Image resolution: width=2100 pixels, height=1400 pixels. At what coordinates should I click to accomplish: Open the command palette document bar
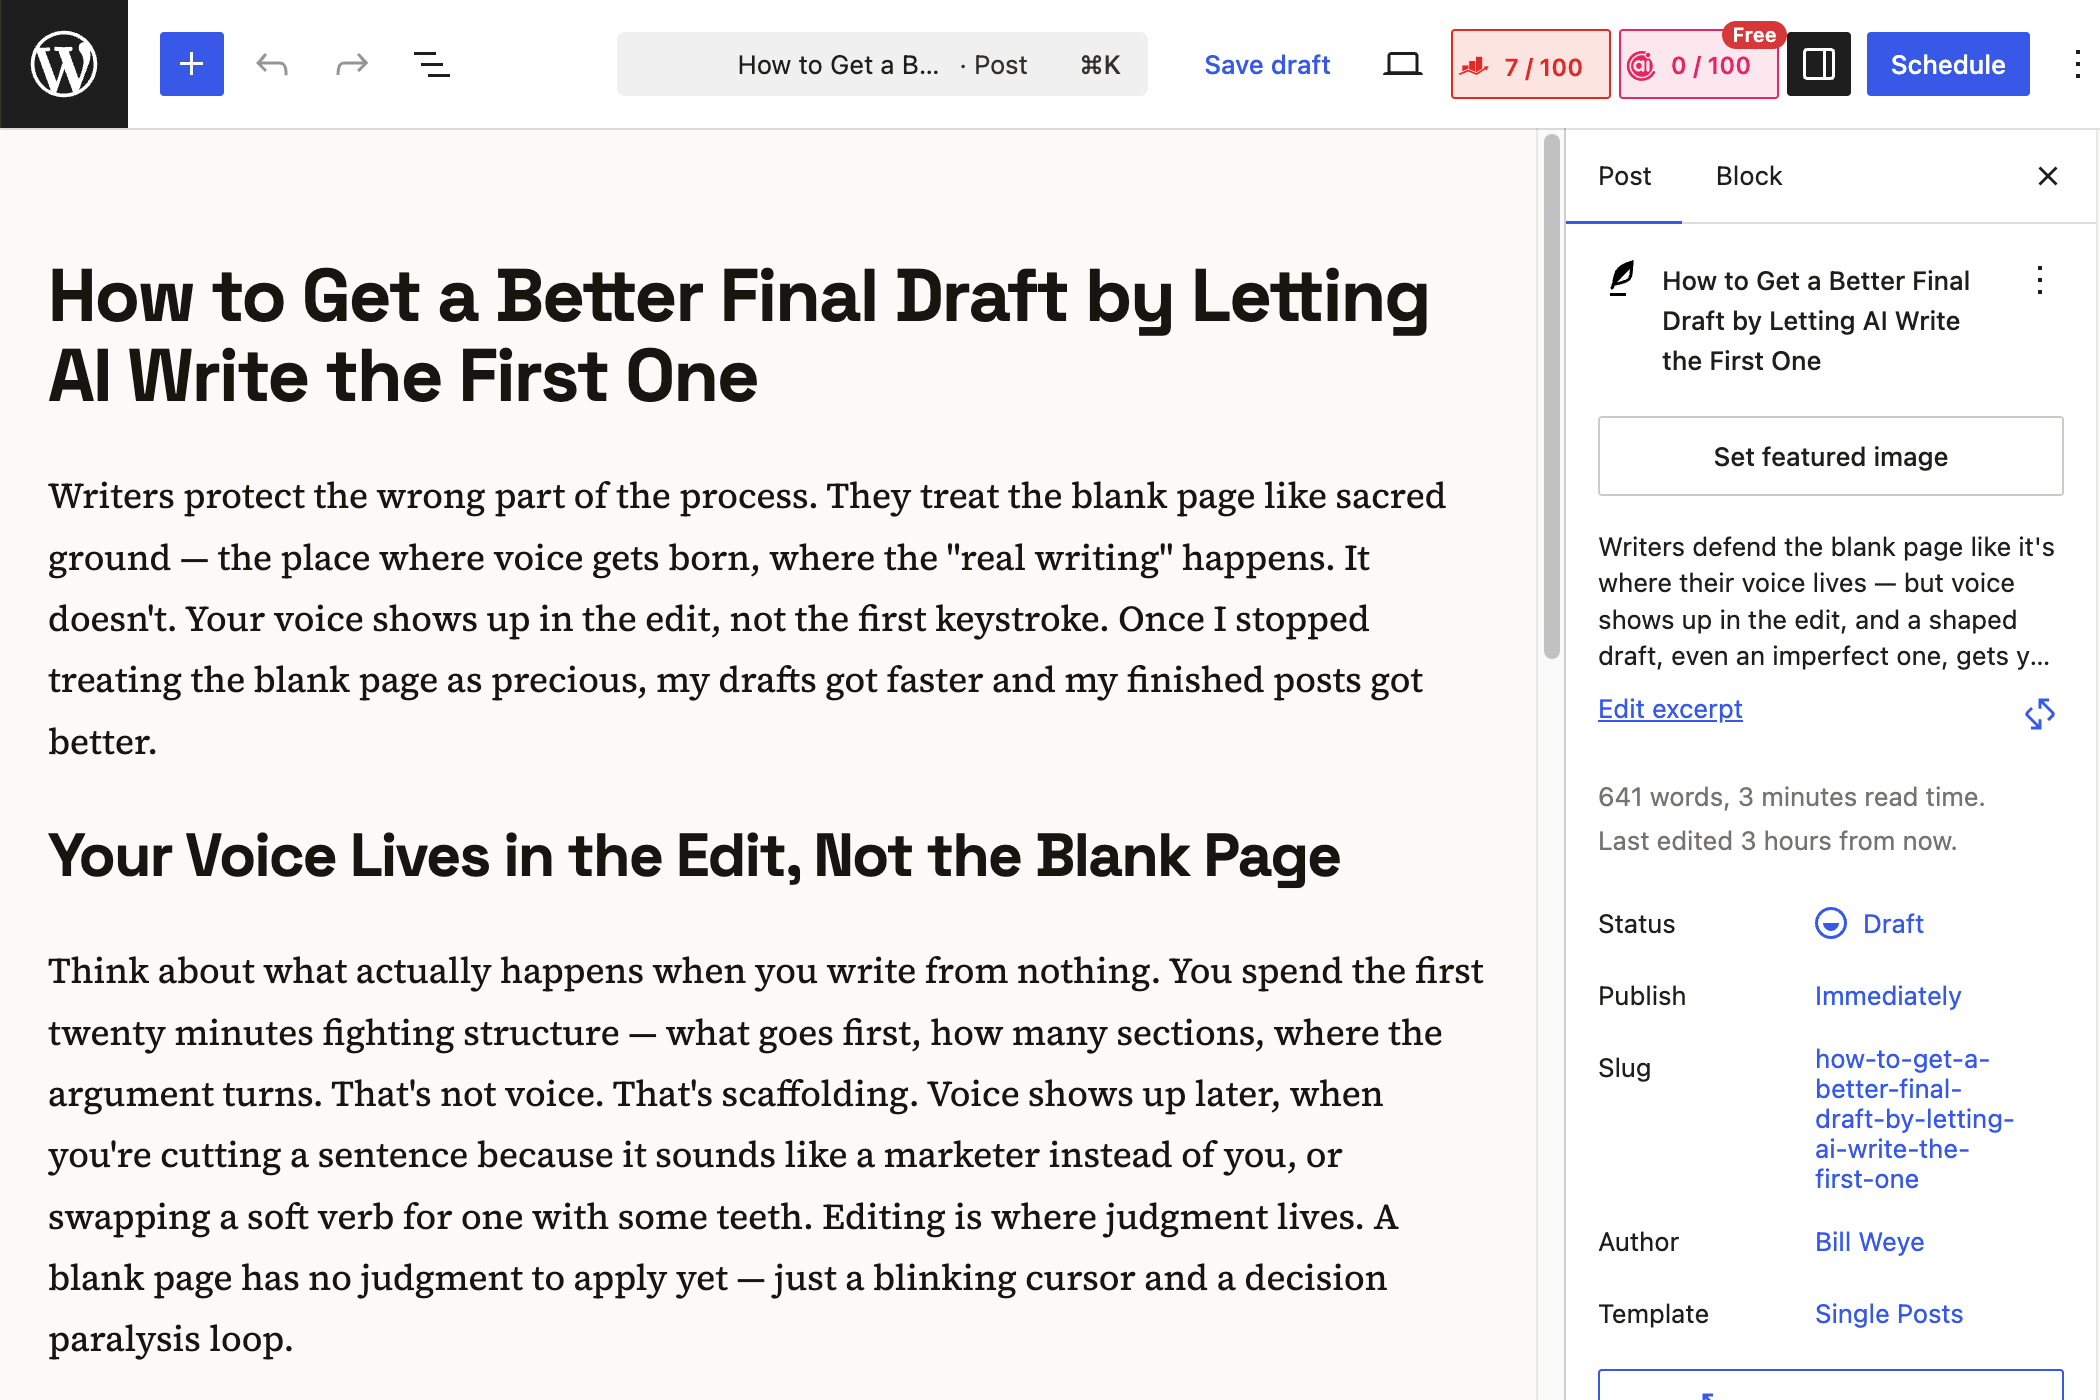(x=882, y=64)
